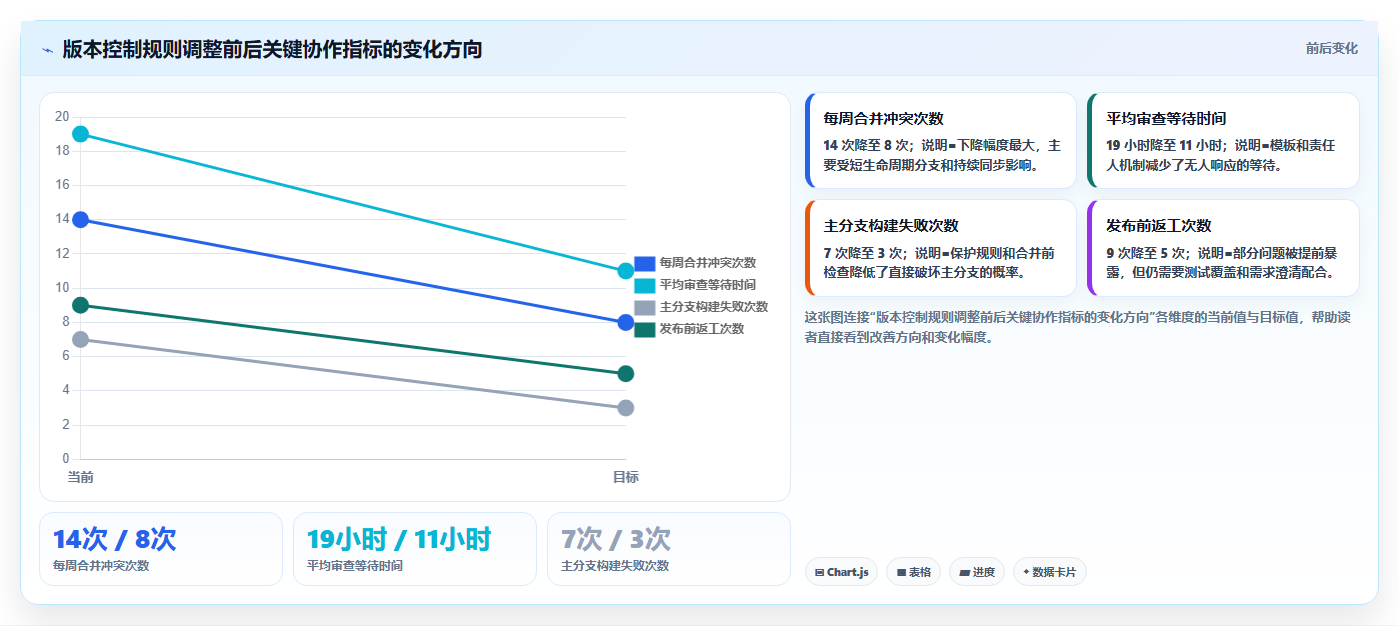Click the icon in the 进度 chip
The width and height of the screenshot is (1399, 626).
click(964, 573)
